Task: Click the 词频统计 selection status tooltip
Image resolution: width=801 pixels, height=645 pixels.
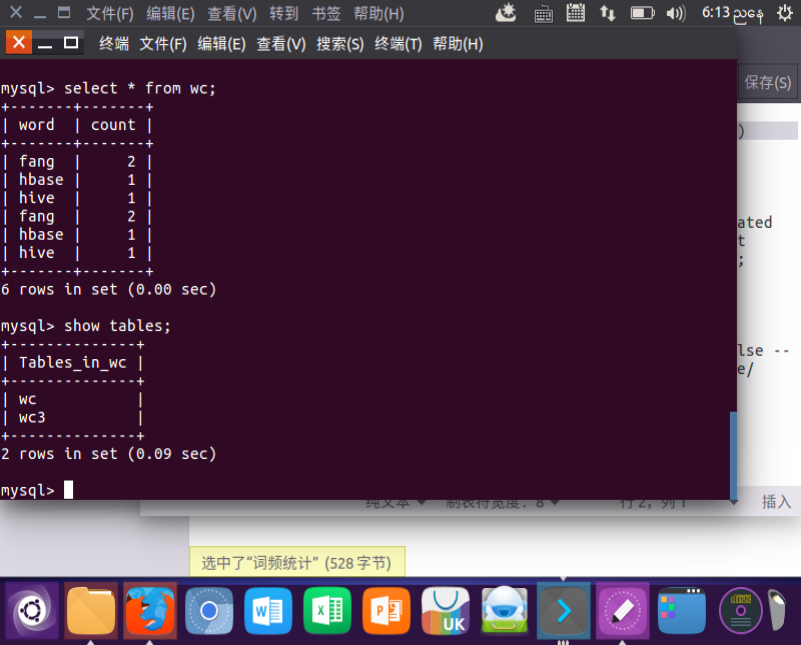Action: pyautogui.click(x=297, y=562)
